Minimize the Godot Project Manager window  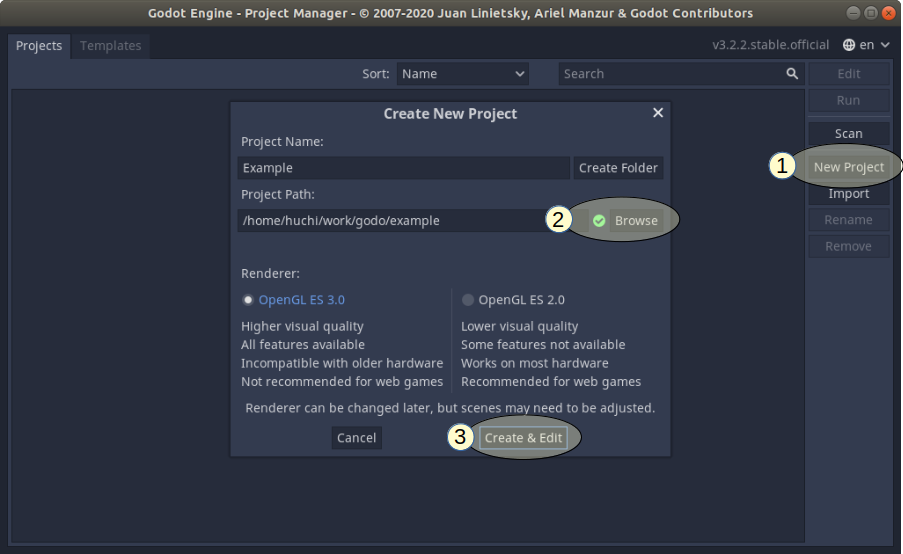coord(853,13)
